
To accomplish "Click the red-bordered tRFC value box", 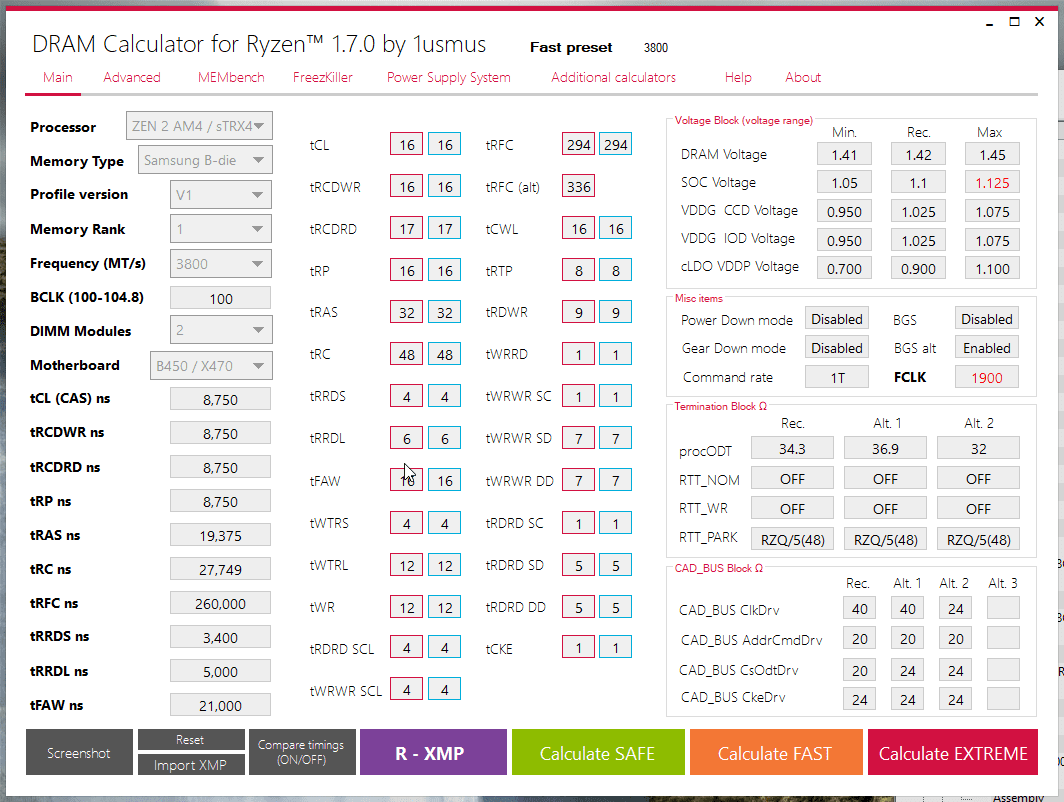I will tap(579, 145).
